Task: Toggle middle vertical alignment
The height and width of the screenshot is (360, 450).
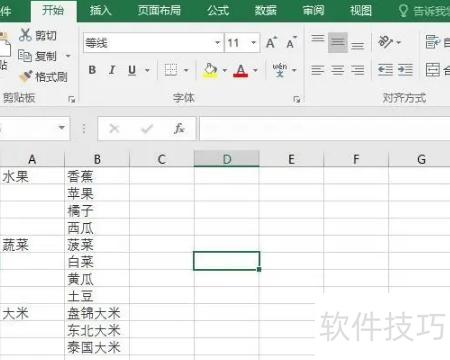Action: pos(338,42)
